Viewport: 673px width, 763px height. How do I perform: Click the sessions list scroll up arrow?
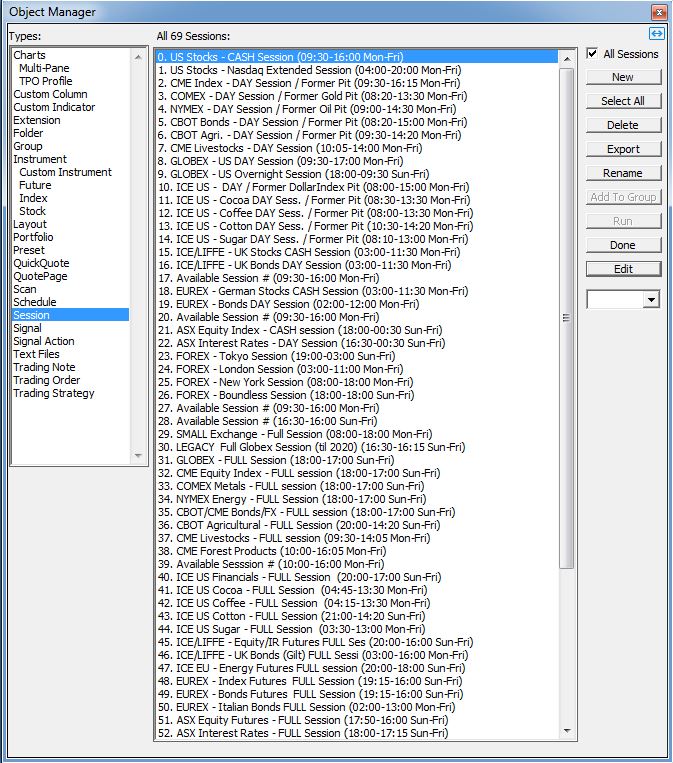(x=566, y=59)
